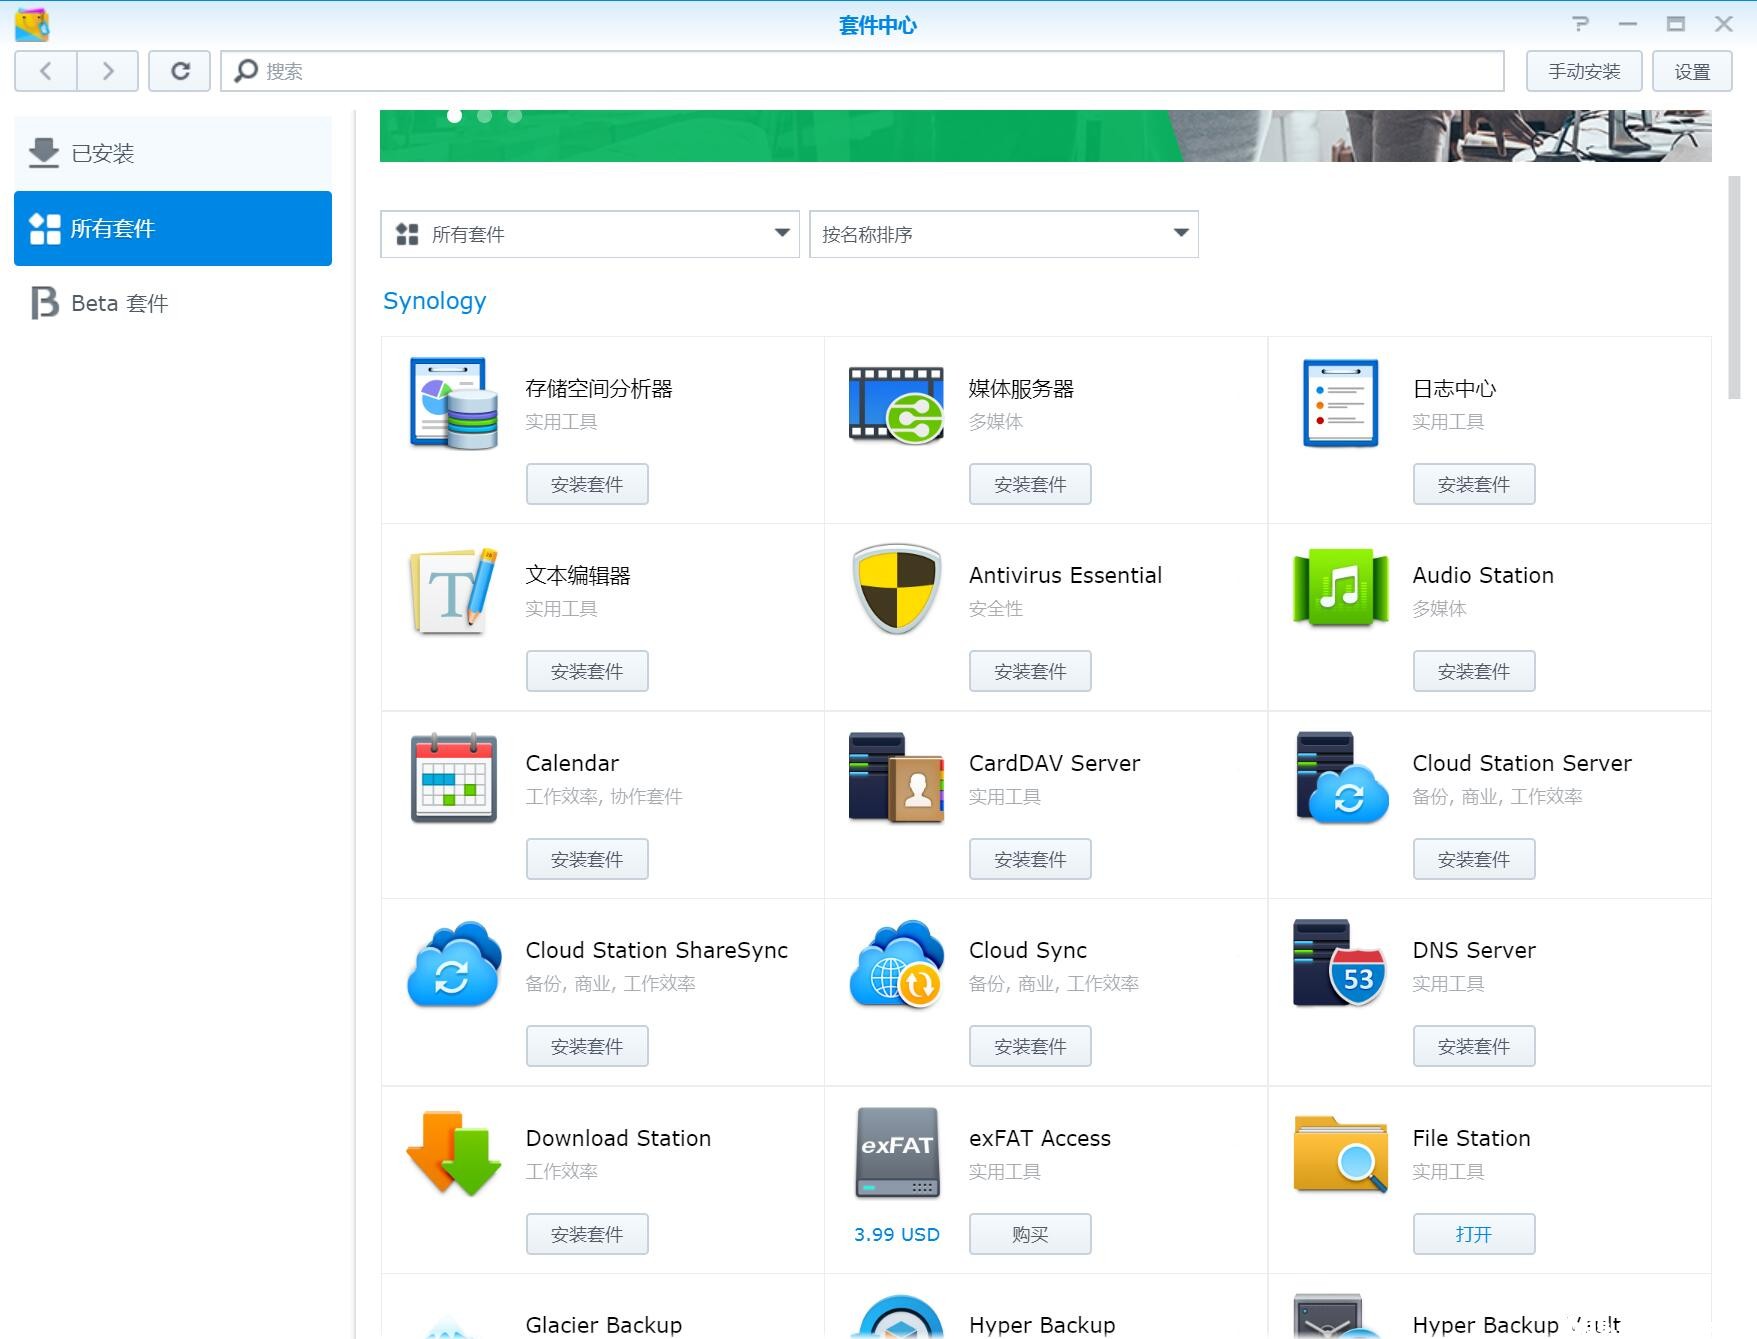This screenshot has height=1339, width=1757.
Task: Install CardDAV Server package
Action: pos(1030,859)
